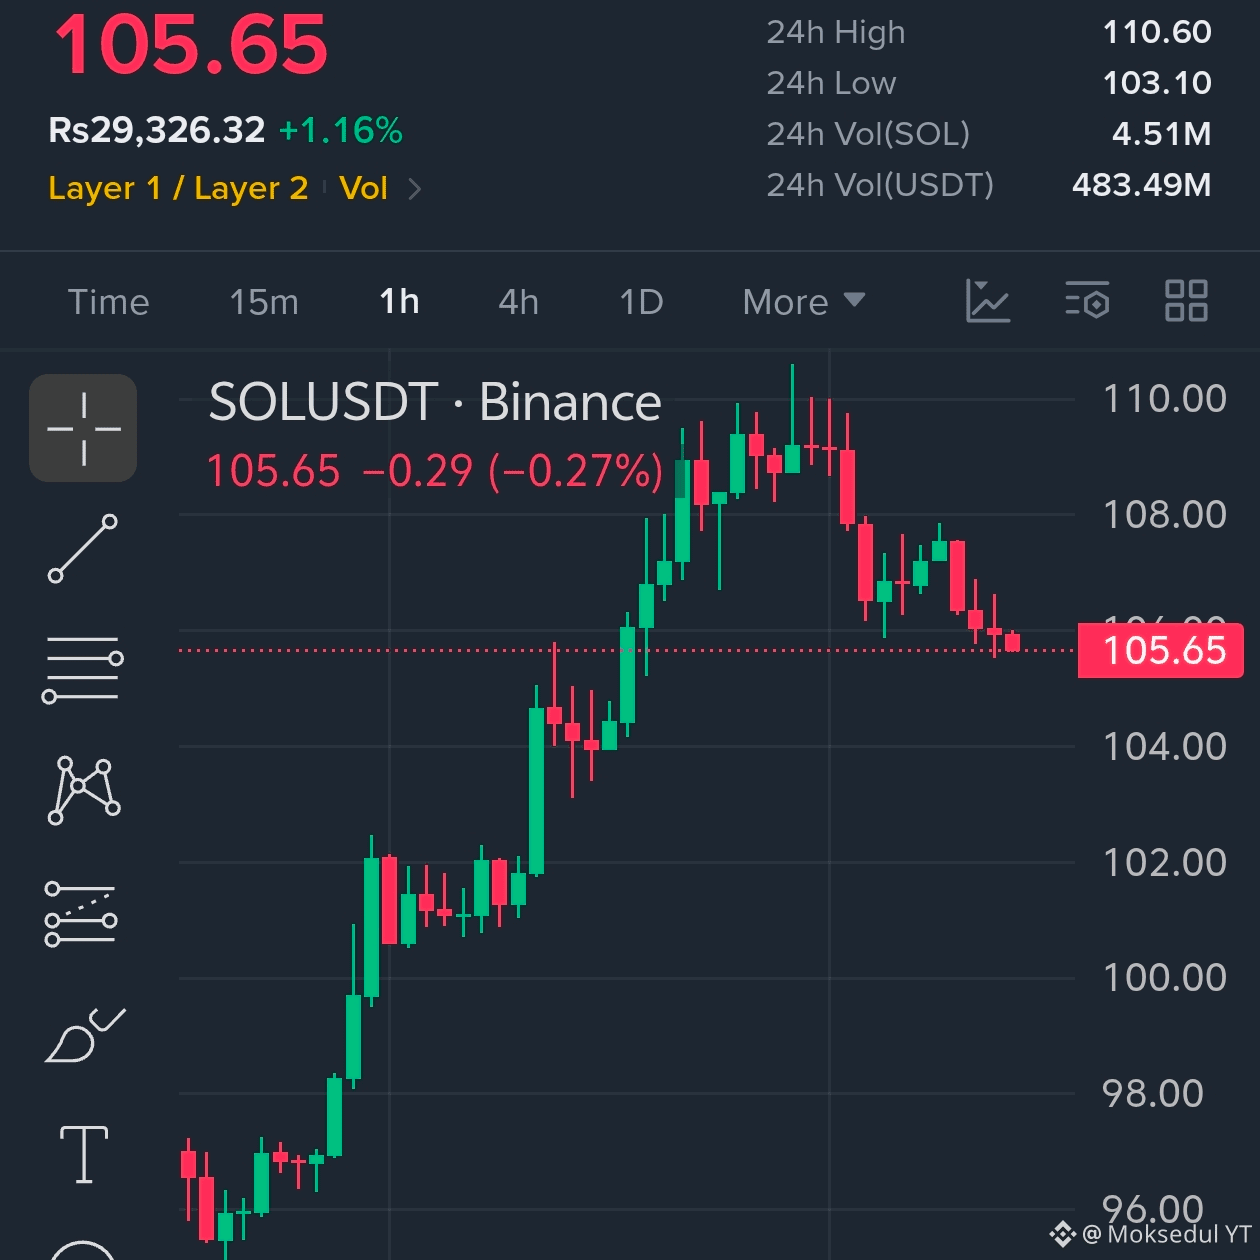
Task: Expand the More intervals dropdown
Action: tap(803, 302)
